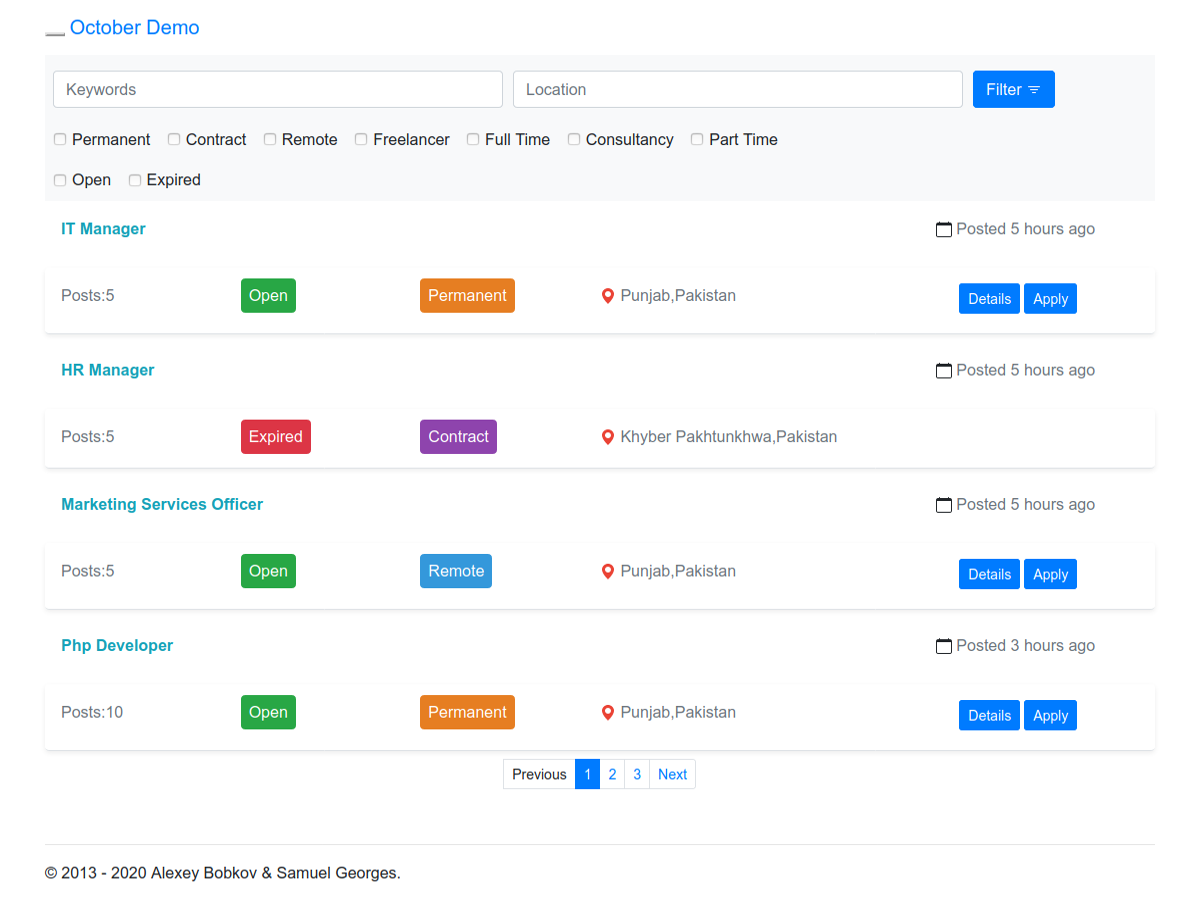Screen dimensions: 1200x900
Task: Jump to page 3 of results
Action: 637,774
